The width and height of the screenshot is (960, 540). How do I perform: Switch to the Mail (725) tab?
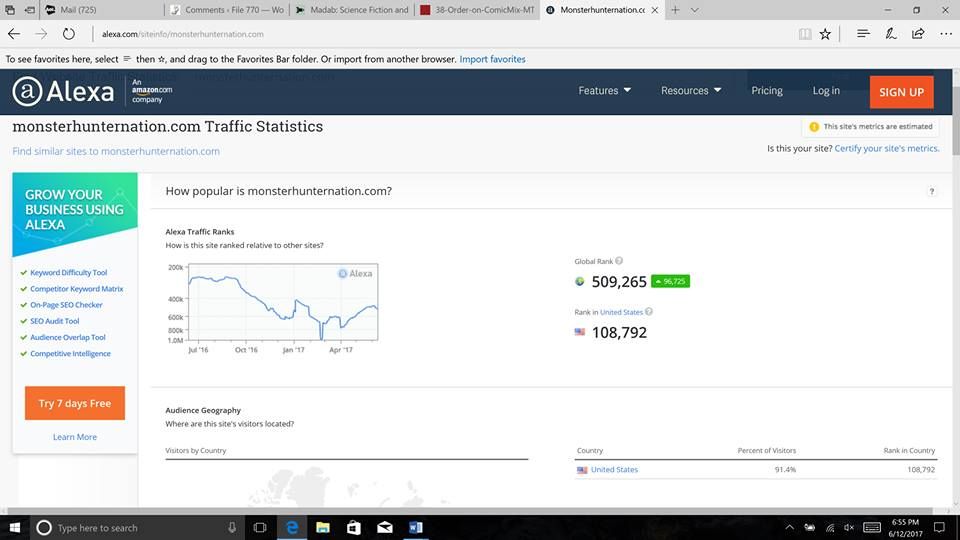(x=90, y=9)
